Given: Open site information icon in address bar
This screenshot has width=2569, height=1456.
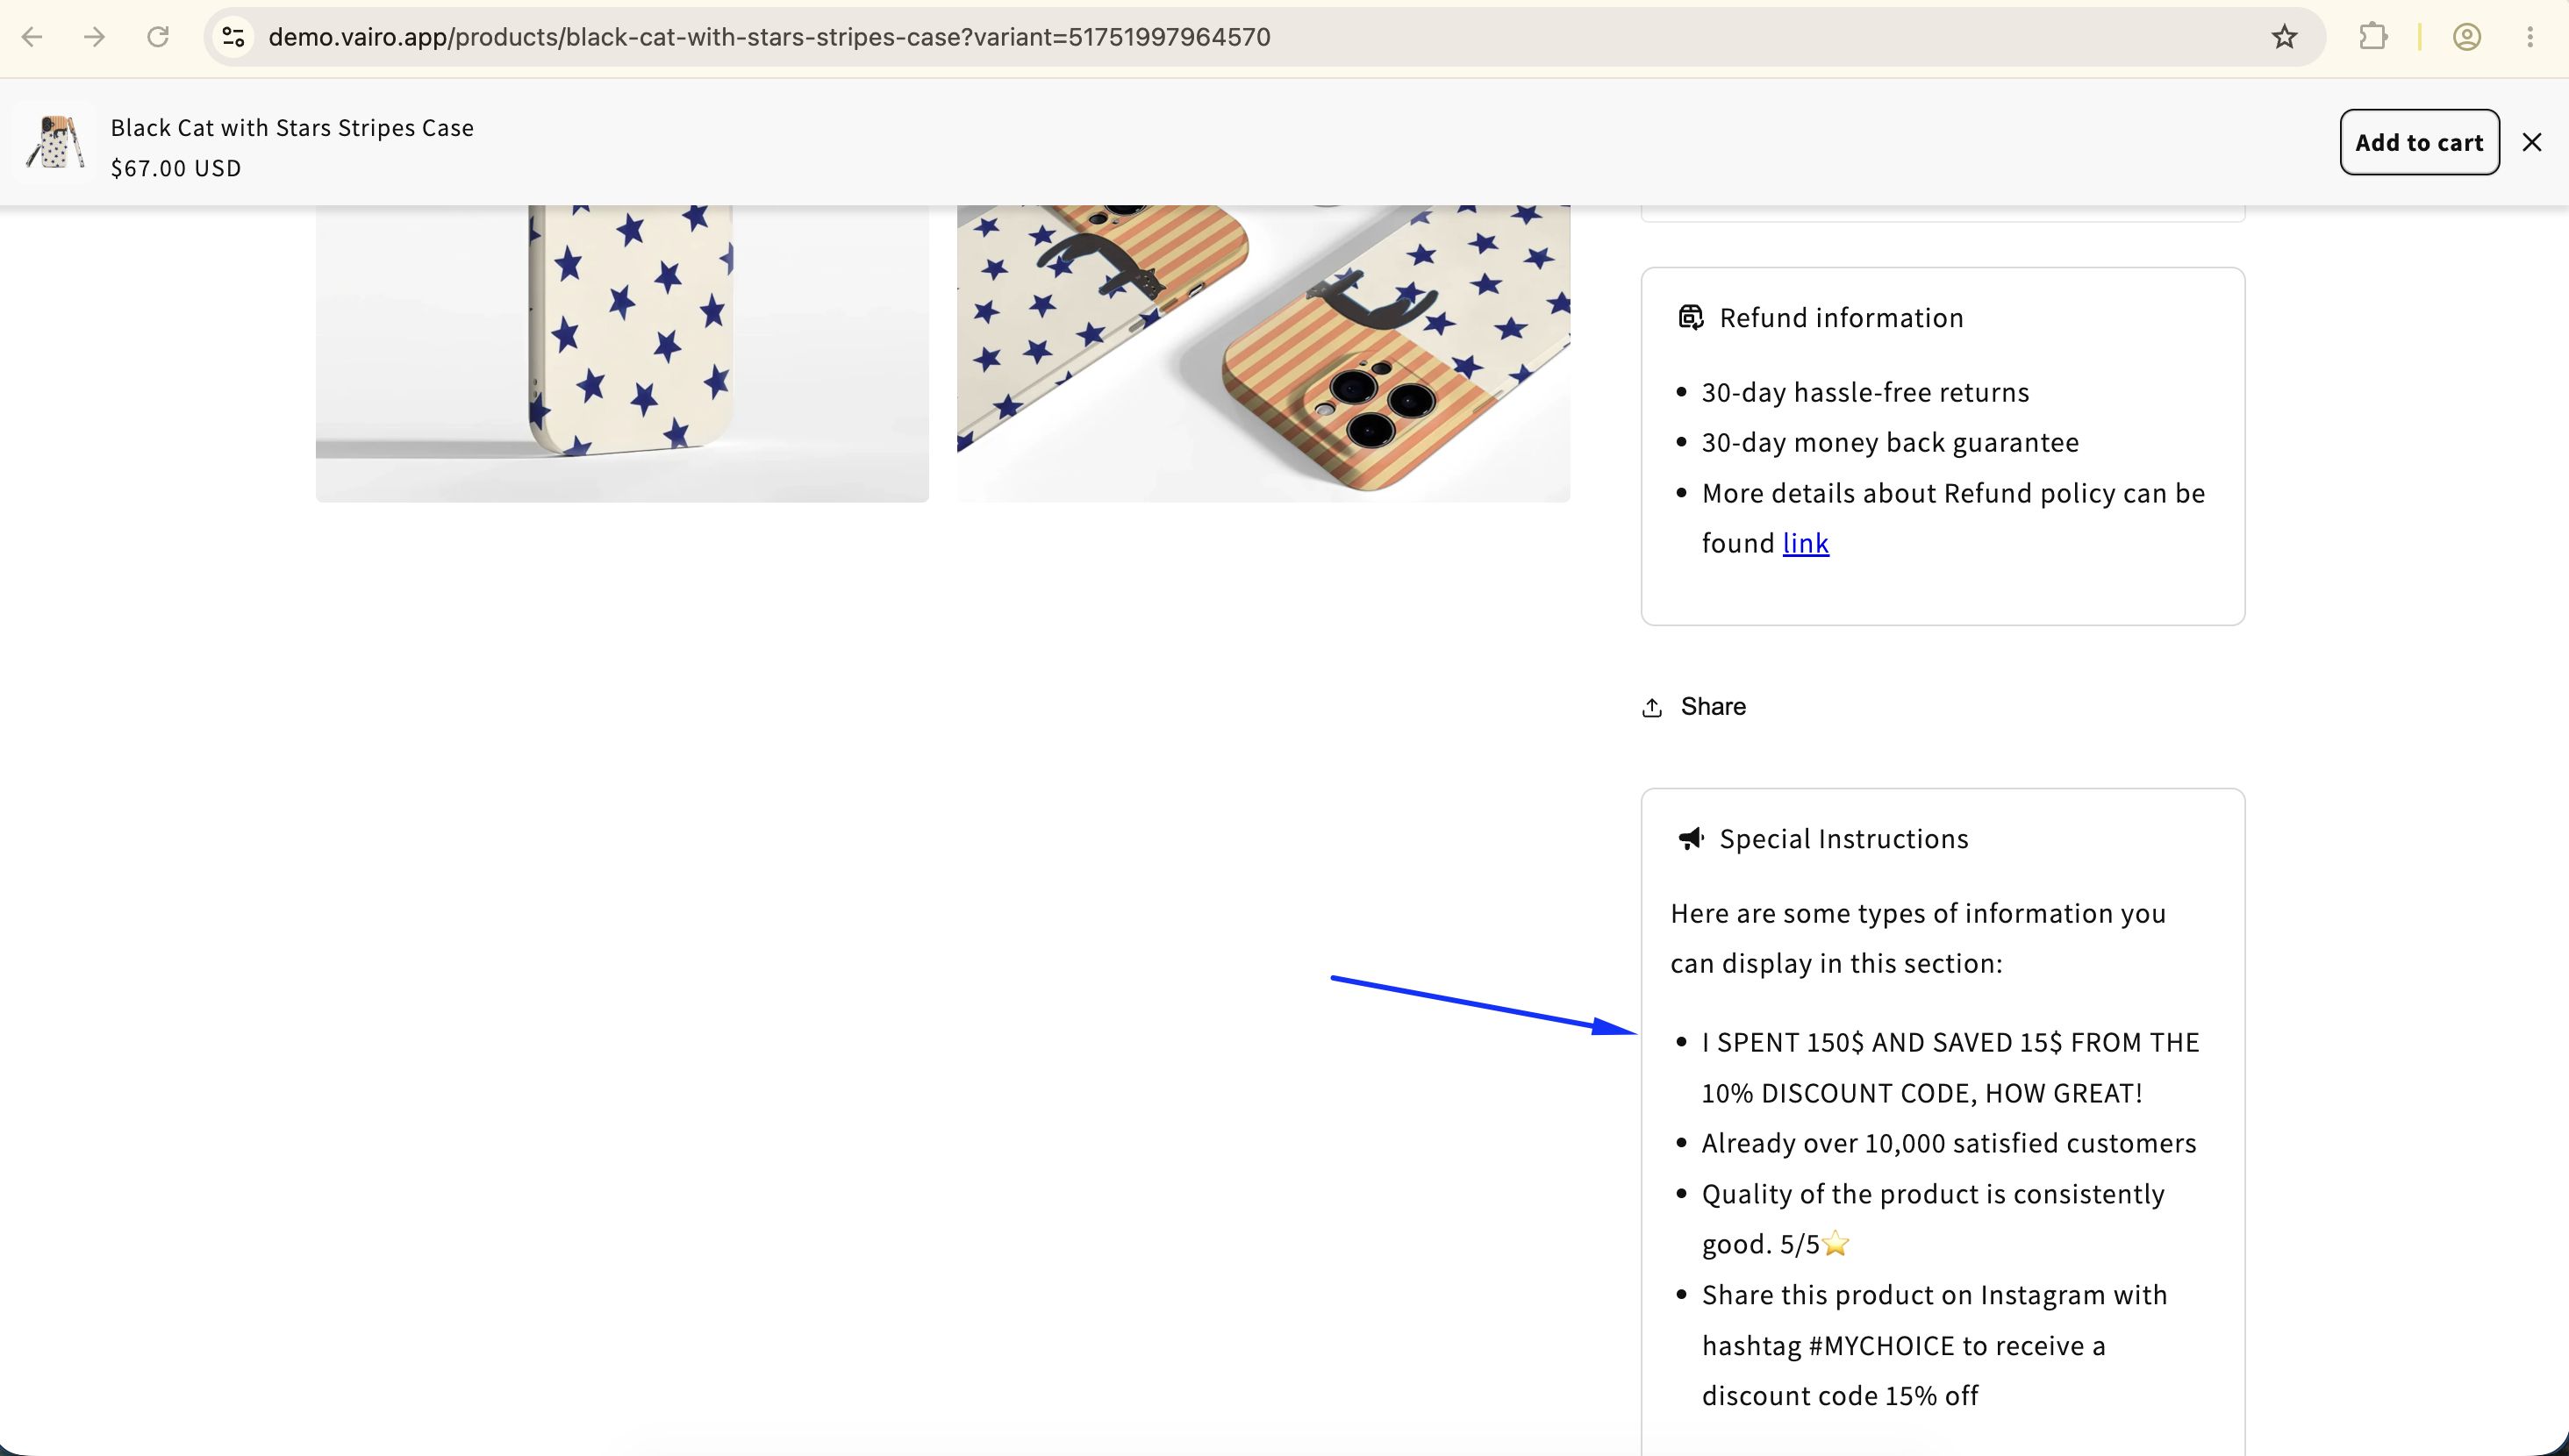Looking at the screenshot, I should click(233, 37).
